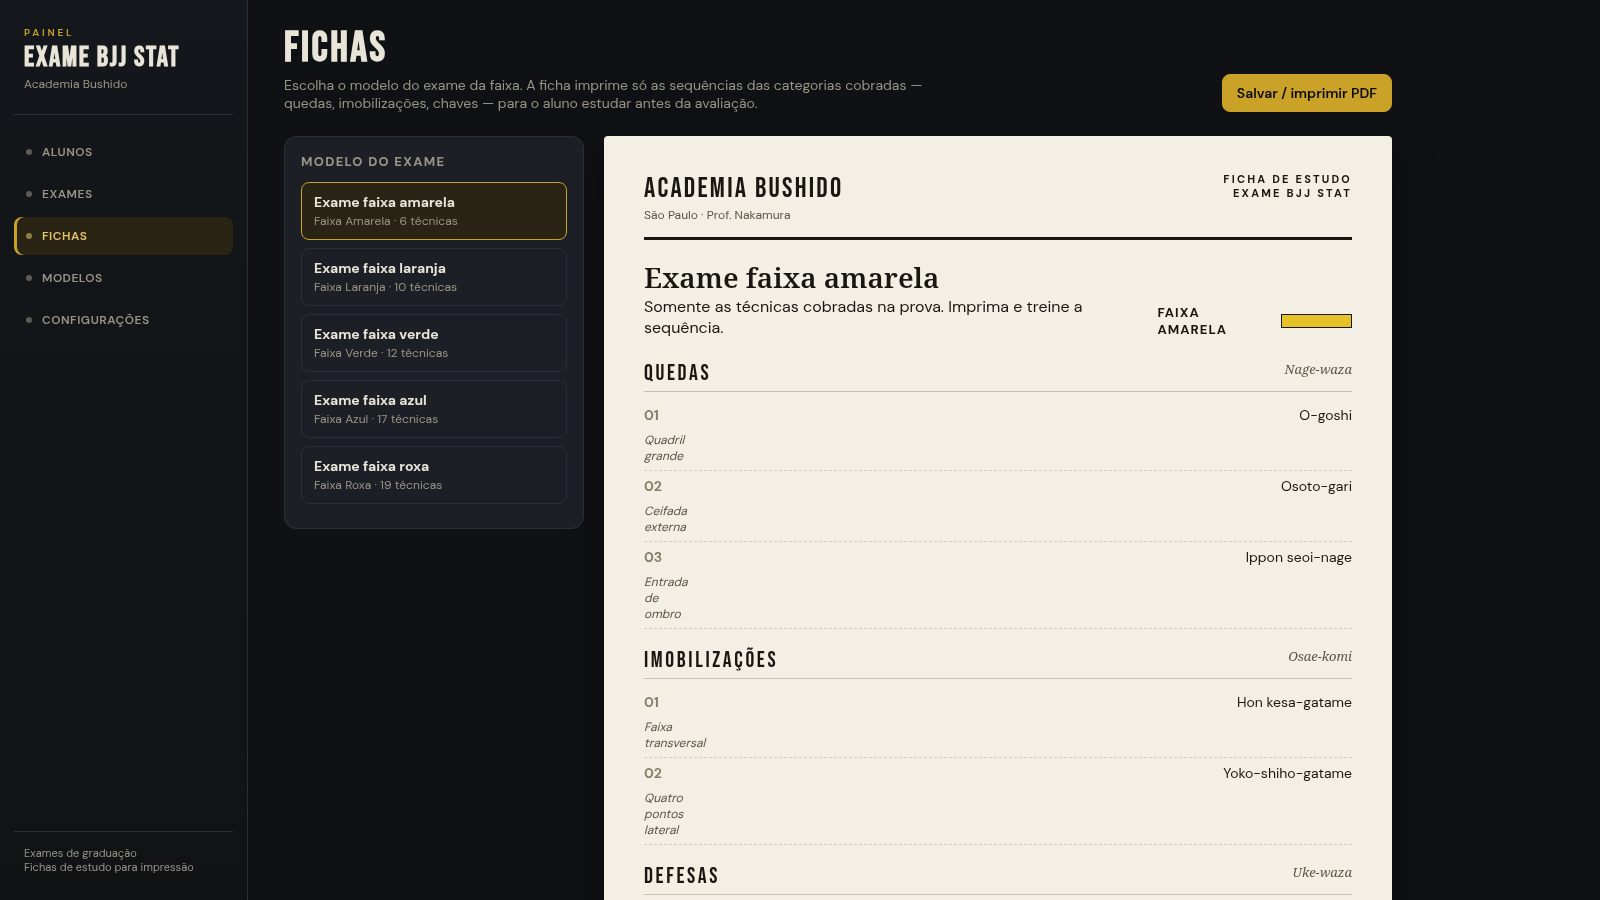Screen dimensions: 1600x900
Task: Pick the Exame faixa verde model
Action: click(434, 343)
